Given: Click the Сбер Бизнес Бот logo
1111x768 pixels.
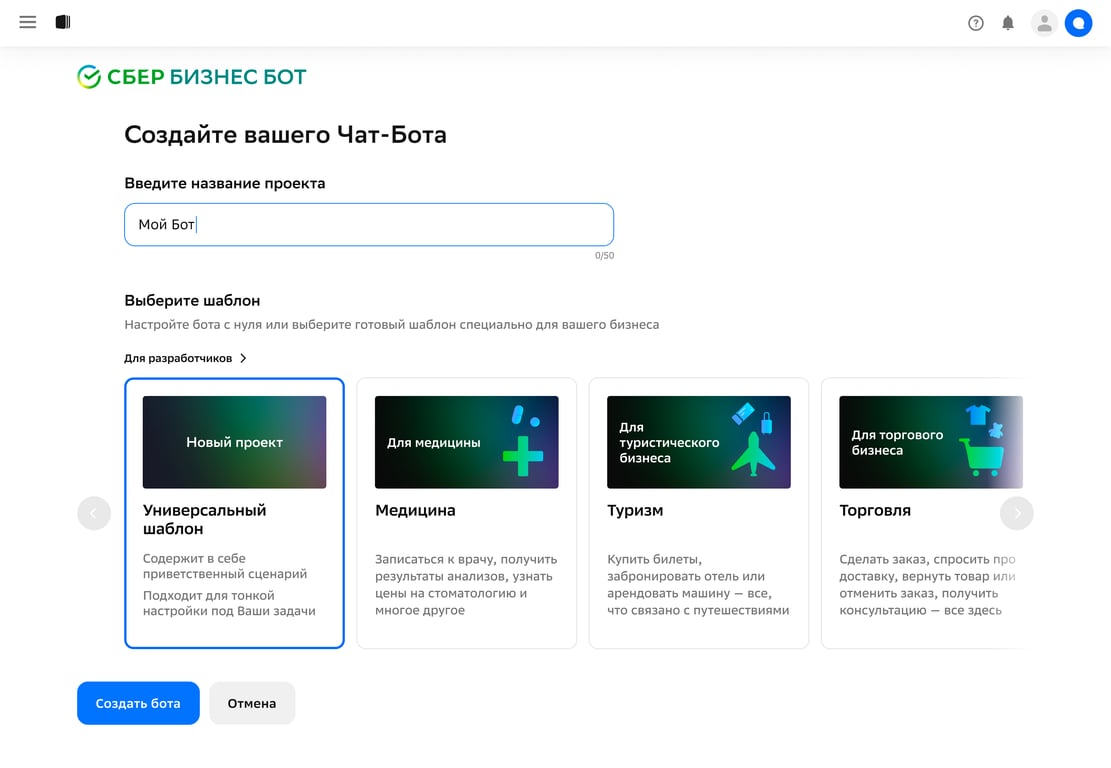Looking at the screenshot, I should [x=192, y=77].
